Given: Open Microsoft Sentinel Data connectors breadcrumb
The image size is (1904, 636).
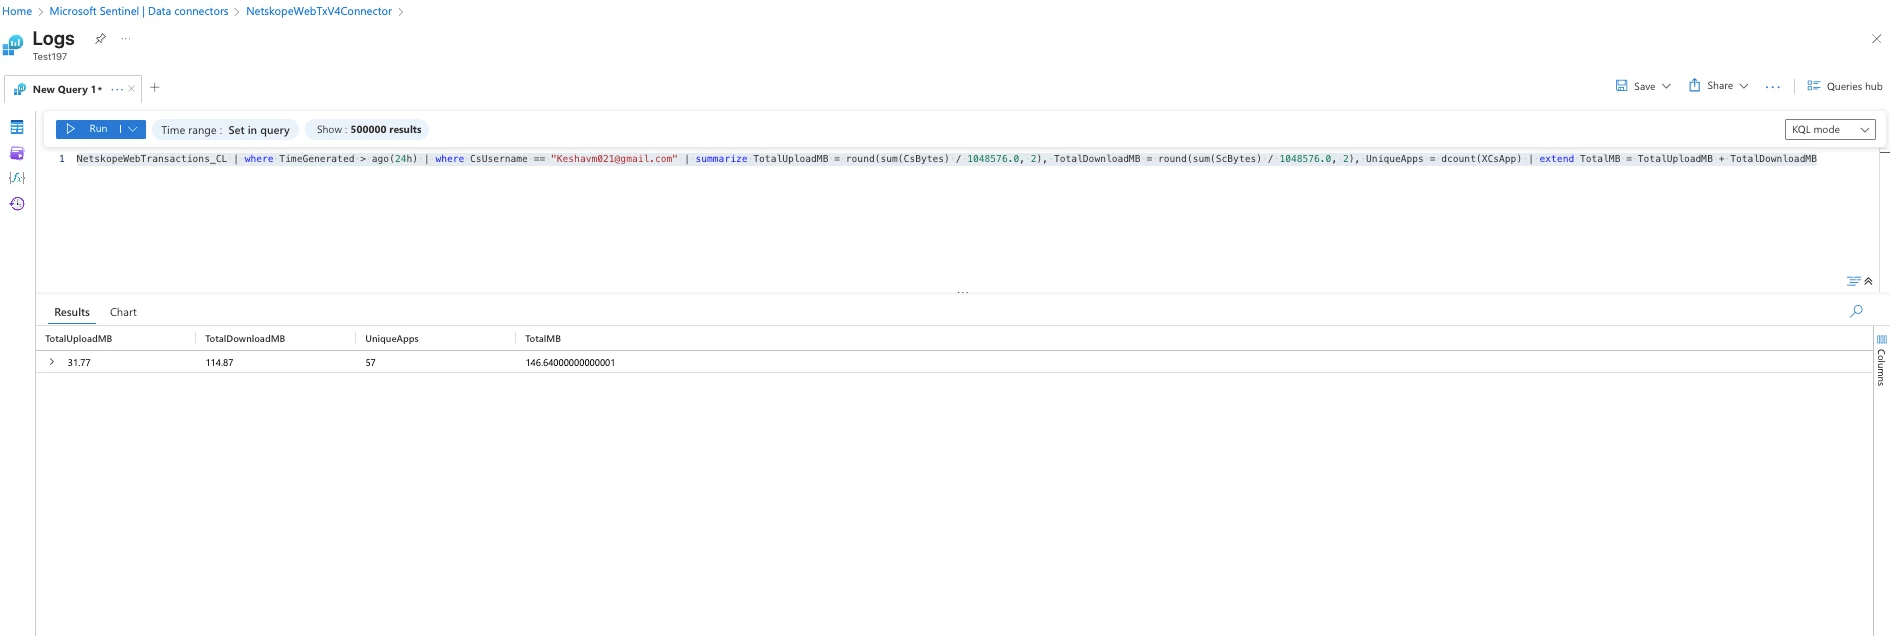Looking at the screenshot, I should 139,11.
